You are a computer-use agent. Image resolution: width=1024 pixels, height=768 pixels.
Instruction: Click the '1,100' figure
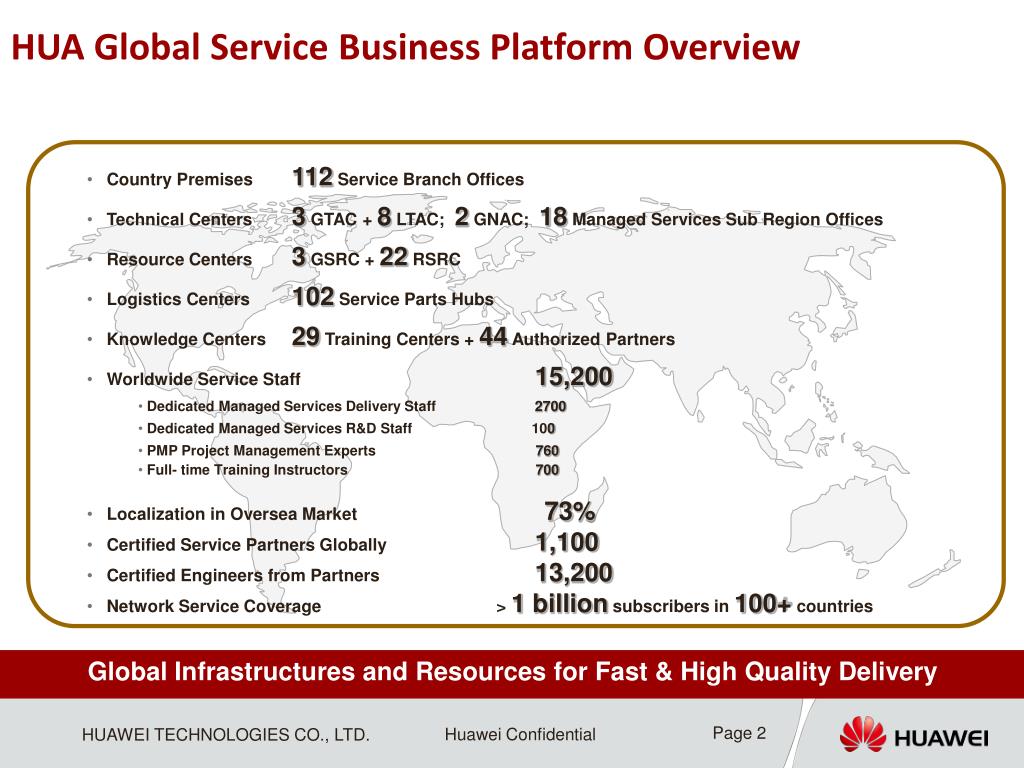point(568,543)
